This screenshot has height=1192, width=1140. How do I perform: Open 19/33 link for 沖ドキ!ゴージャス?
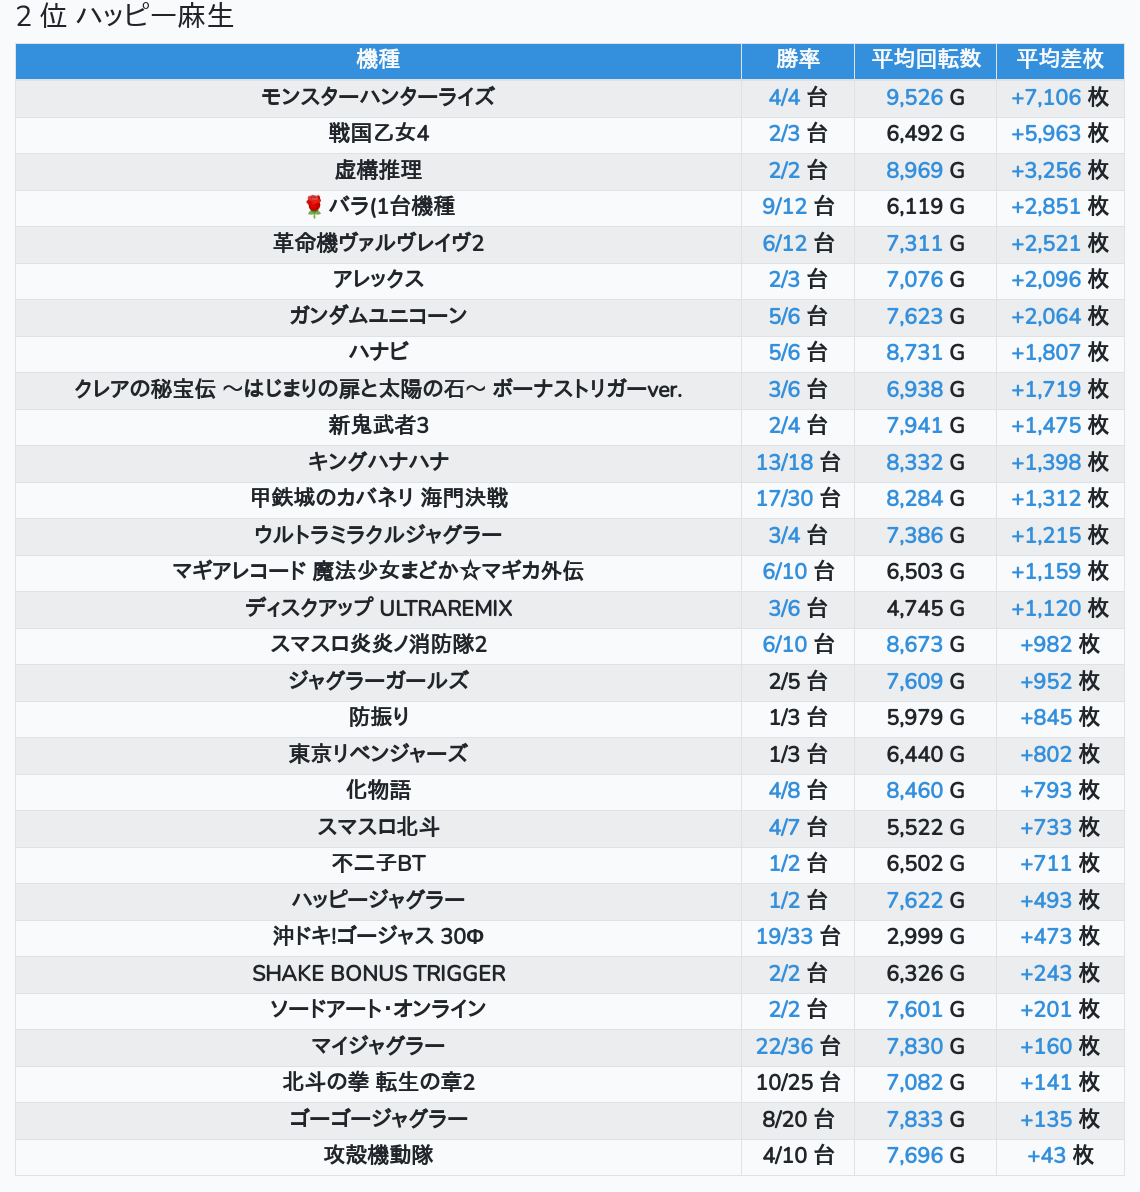coord(784,936)
